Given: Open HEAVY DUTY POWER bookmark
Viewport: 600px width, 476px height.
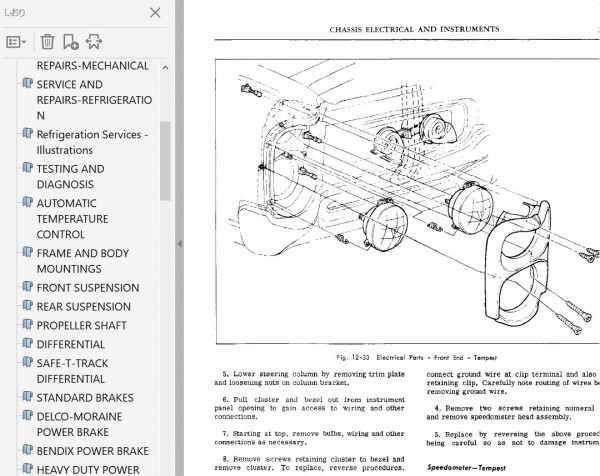Looking at the screenshot, I should pyautogui.click(x=88, y=469).
